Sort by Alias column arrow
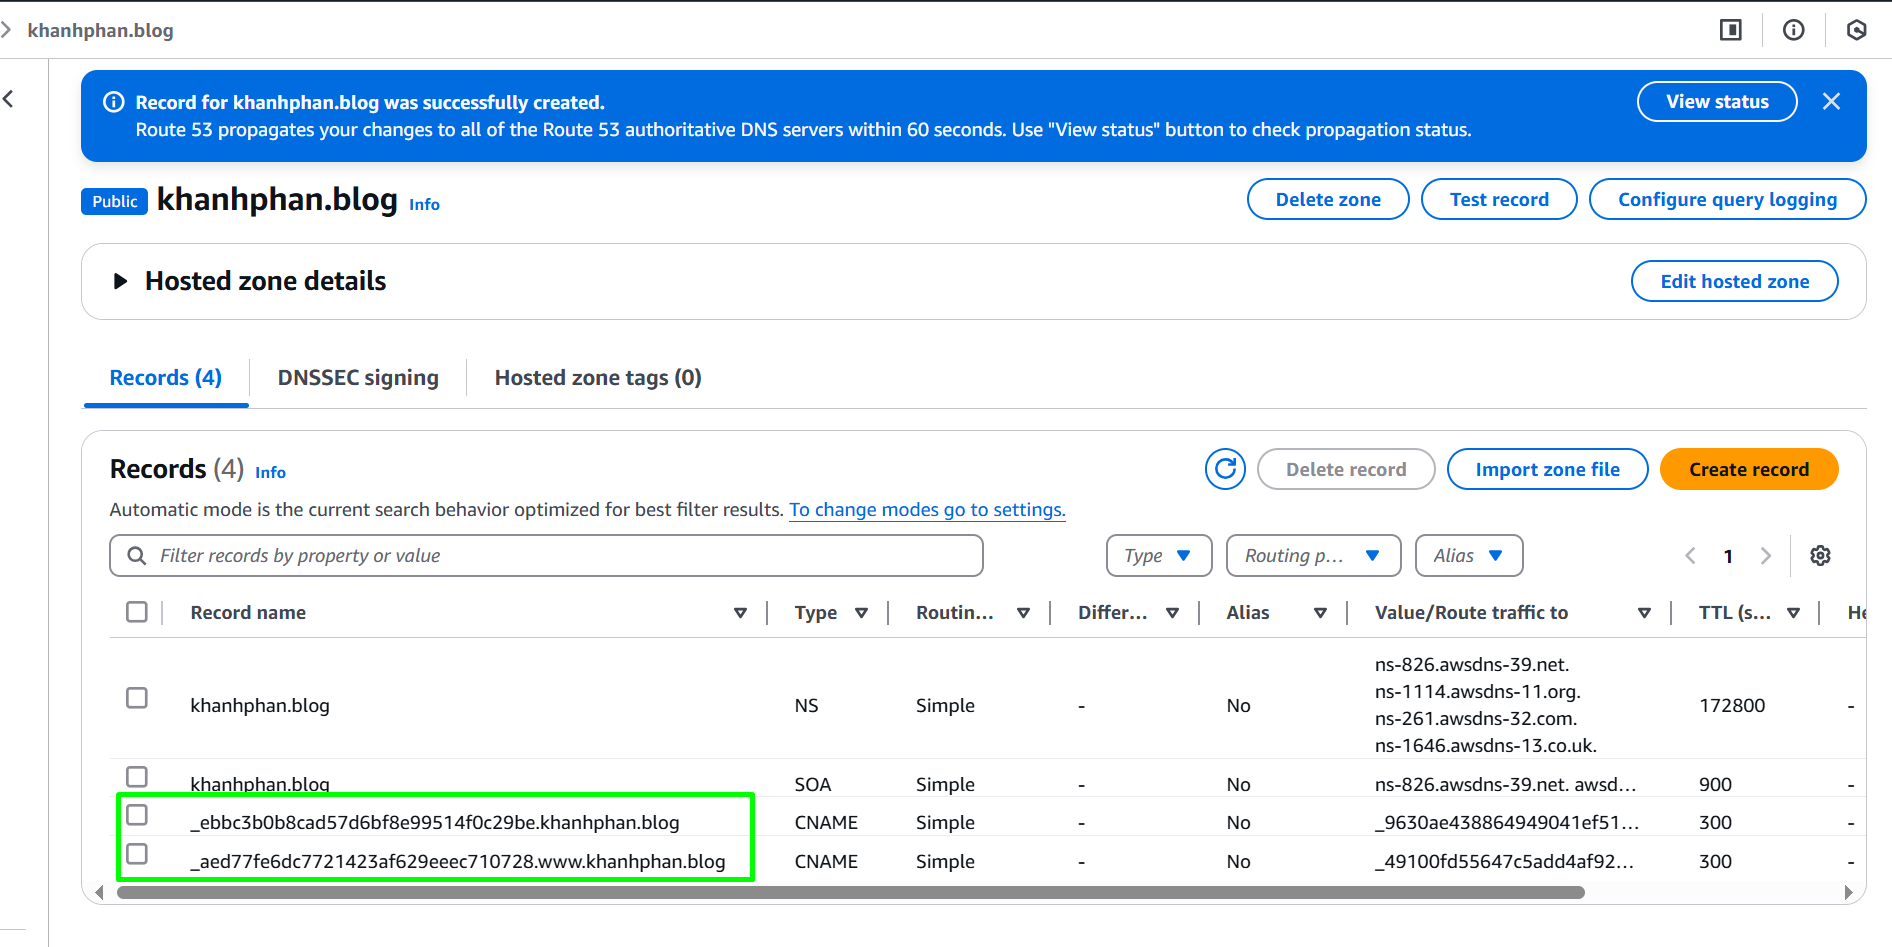 coord(1320,613)
